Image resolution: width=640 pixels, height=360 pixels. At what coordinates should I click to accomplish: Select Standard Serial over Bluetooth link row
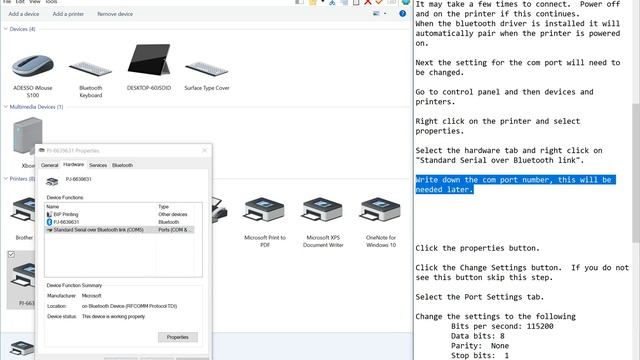[x=119, y=230]
